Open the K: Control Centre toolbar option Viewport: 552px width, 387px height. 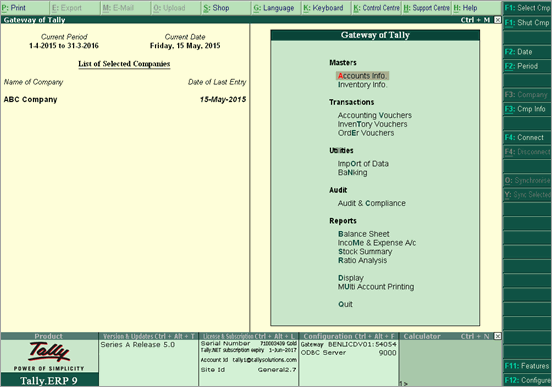pyautogui.click(x=376, y=8)
